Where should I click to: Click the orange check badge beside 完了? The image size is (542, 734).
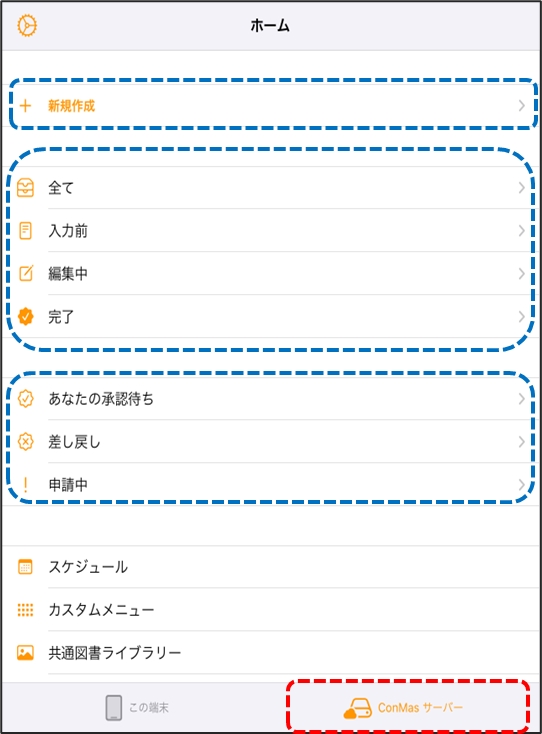click(x=26, y=316)
